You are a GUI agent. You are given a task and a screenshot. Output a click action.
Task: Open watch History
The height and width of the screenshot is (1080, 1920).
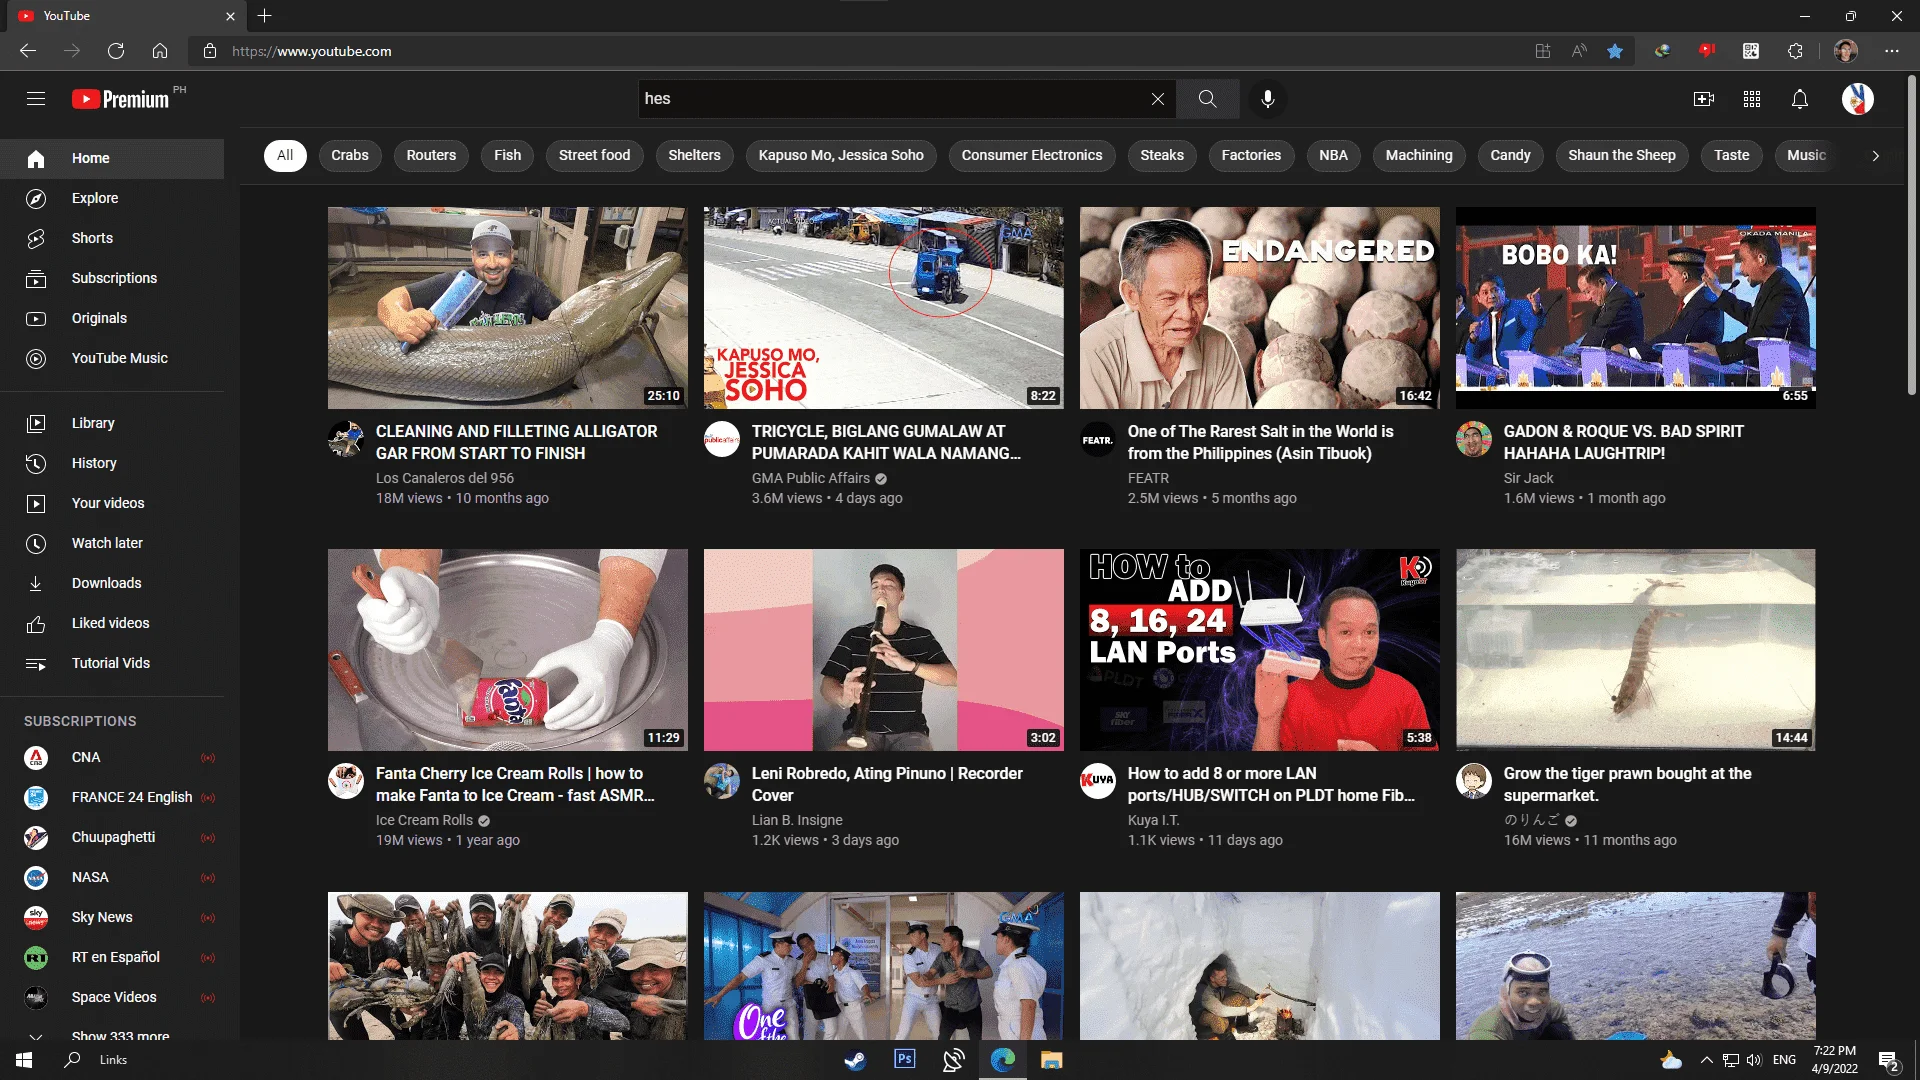click(112, 463)
